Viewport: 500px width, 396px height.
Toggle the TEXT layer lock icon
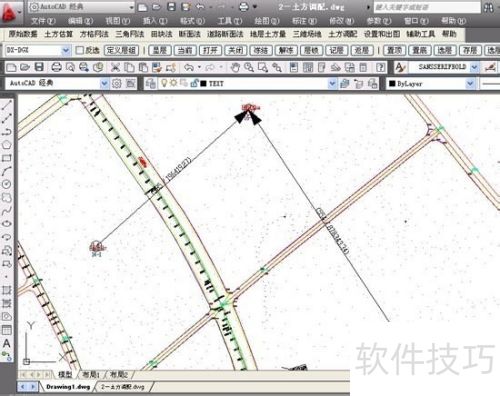tap(194, 83)
